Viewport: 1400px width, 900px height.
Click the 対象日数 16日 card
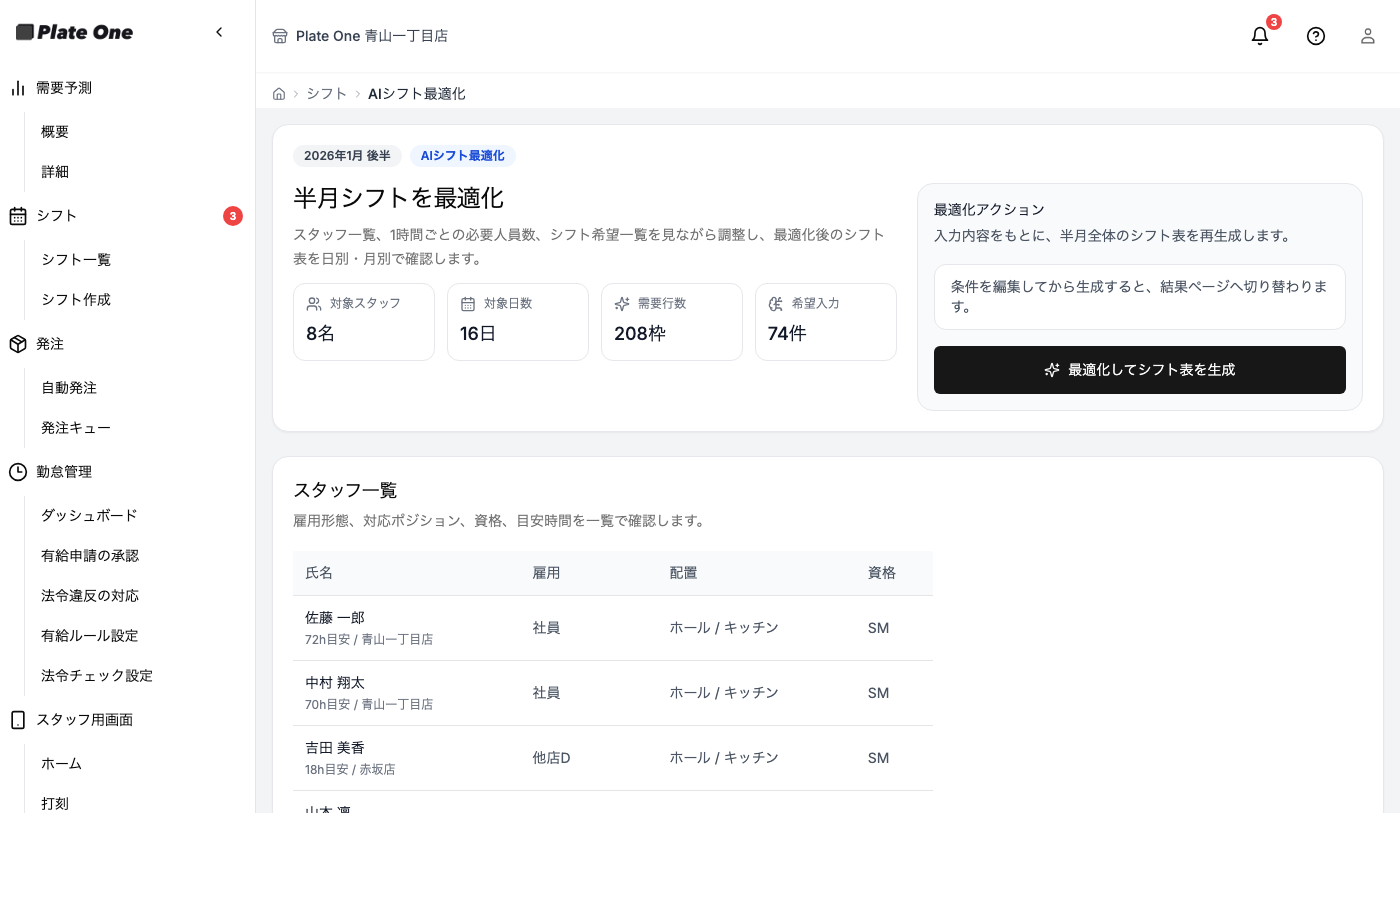pyautogui.click(x=518, y=322)
